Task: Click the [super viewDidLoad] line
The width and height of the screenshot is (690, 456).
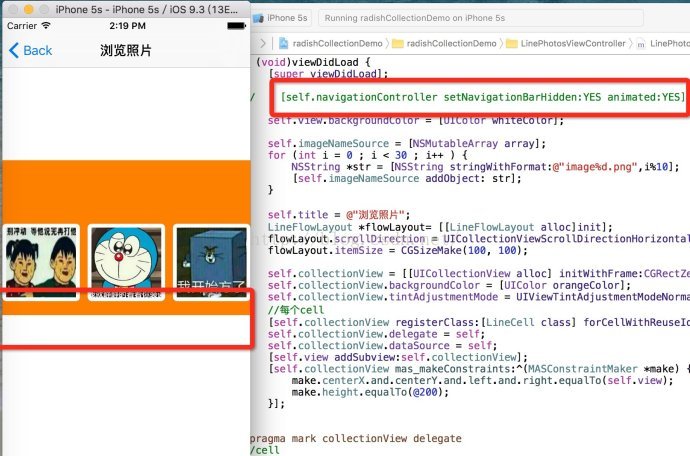Action: point(328,74)
